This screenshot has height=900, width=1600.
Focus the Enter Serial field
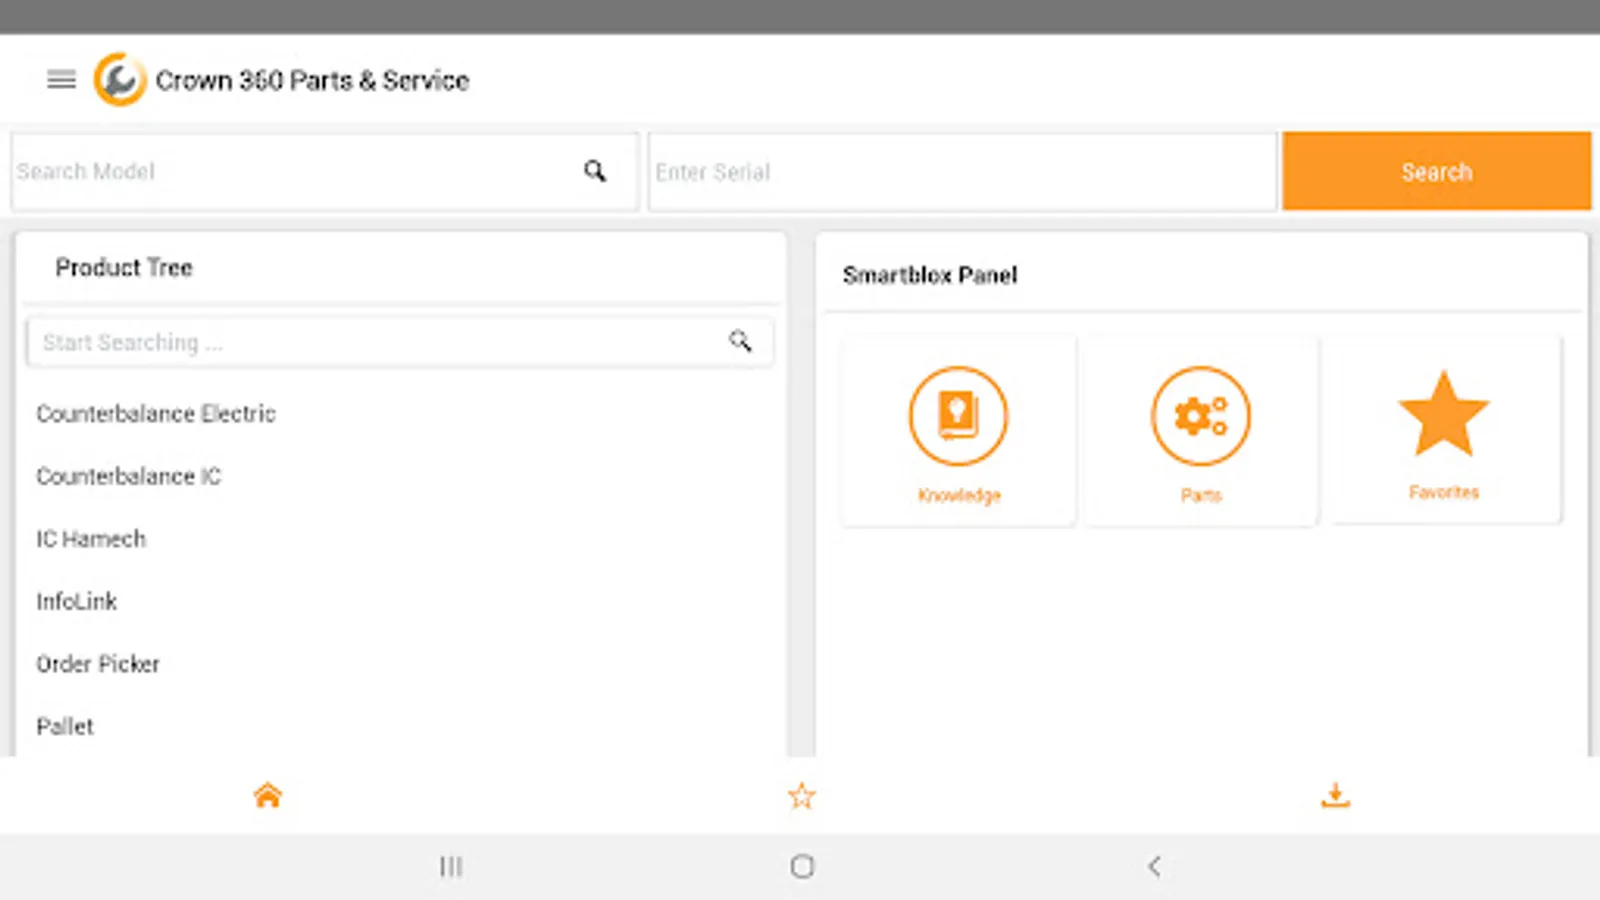[963, 171]
